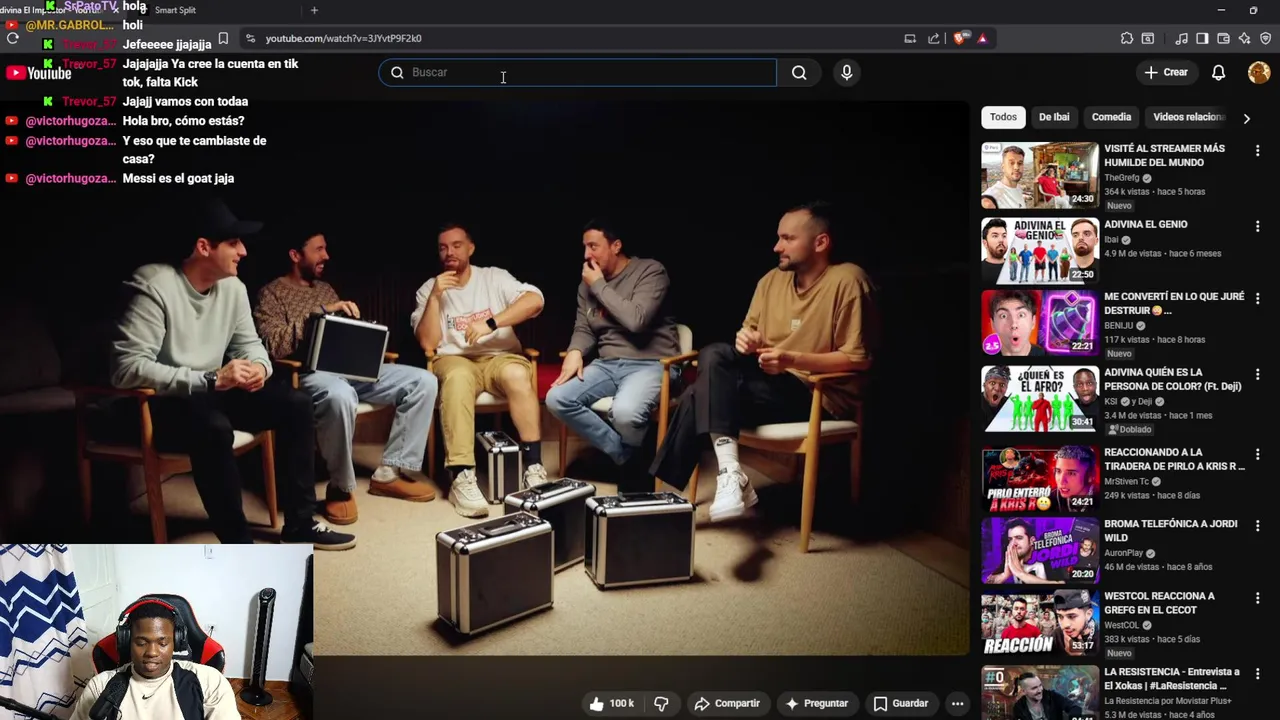Image resolution: width=1280 pixels, height=720 pixels.
Task: Save the video with Guardar
Action: point(901,703)
